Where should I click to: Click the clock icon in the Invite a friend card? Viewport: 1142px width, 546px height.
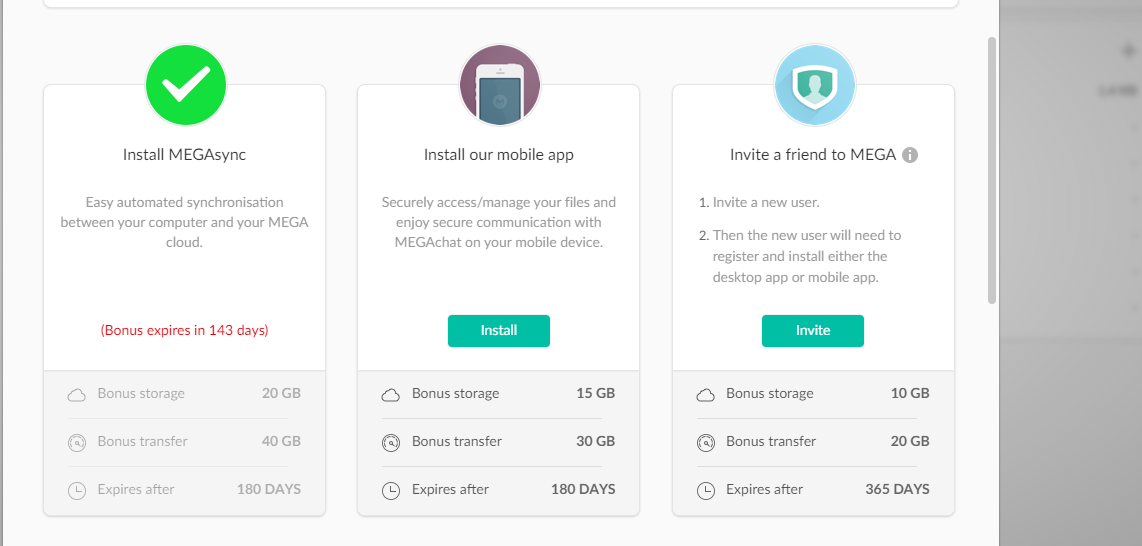(x=706, y=490)
